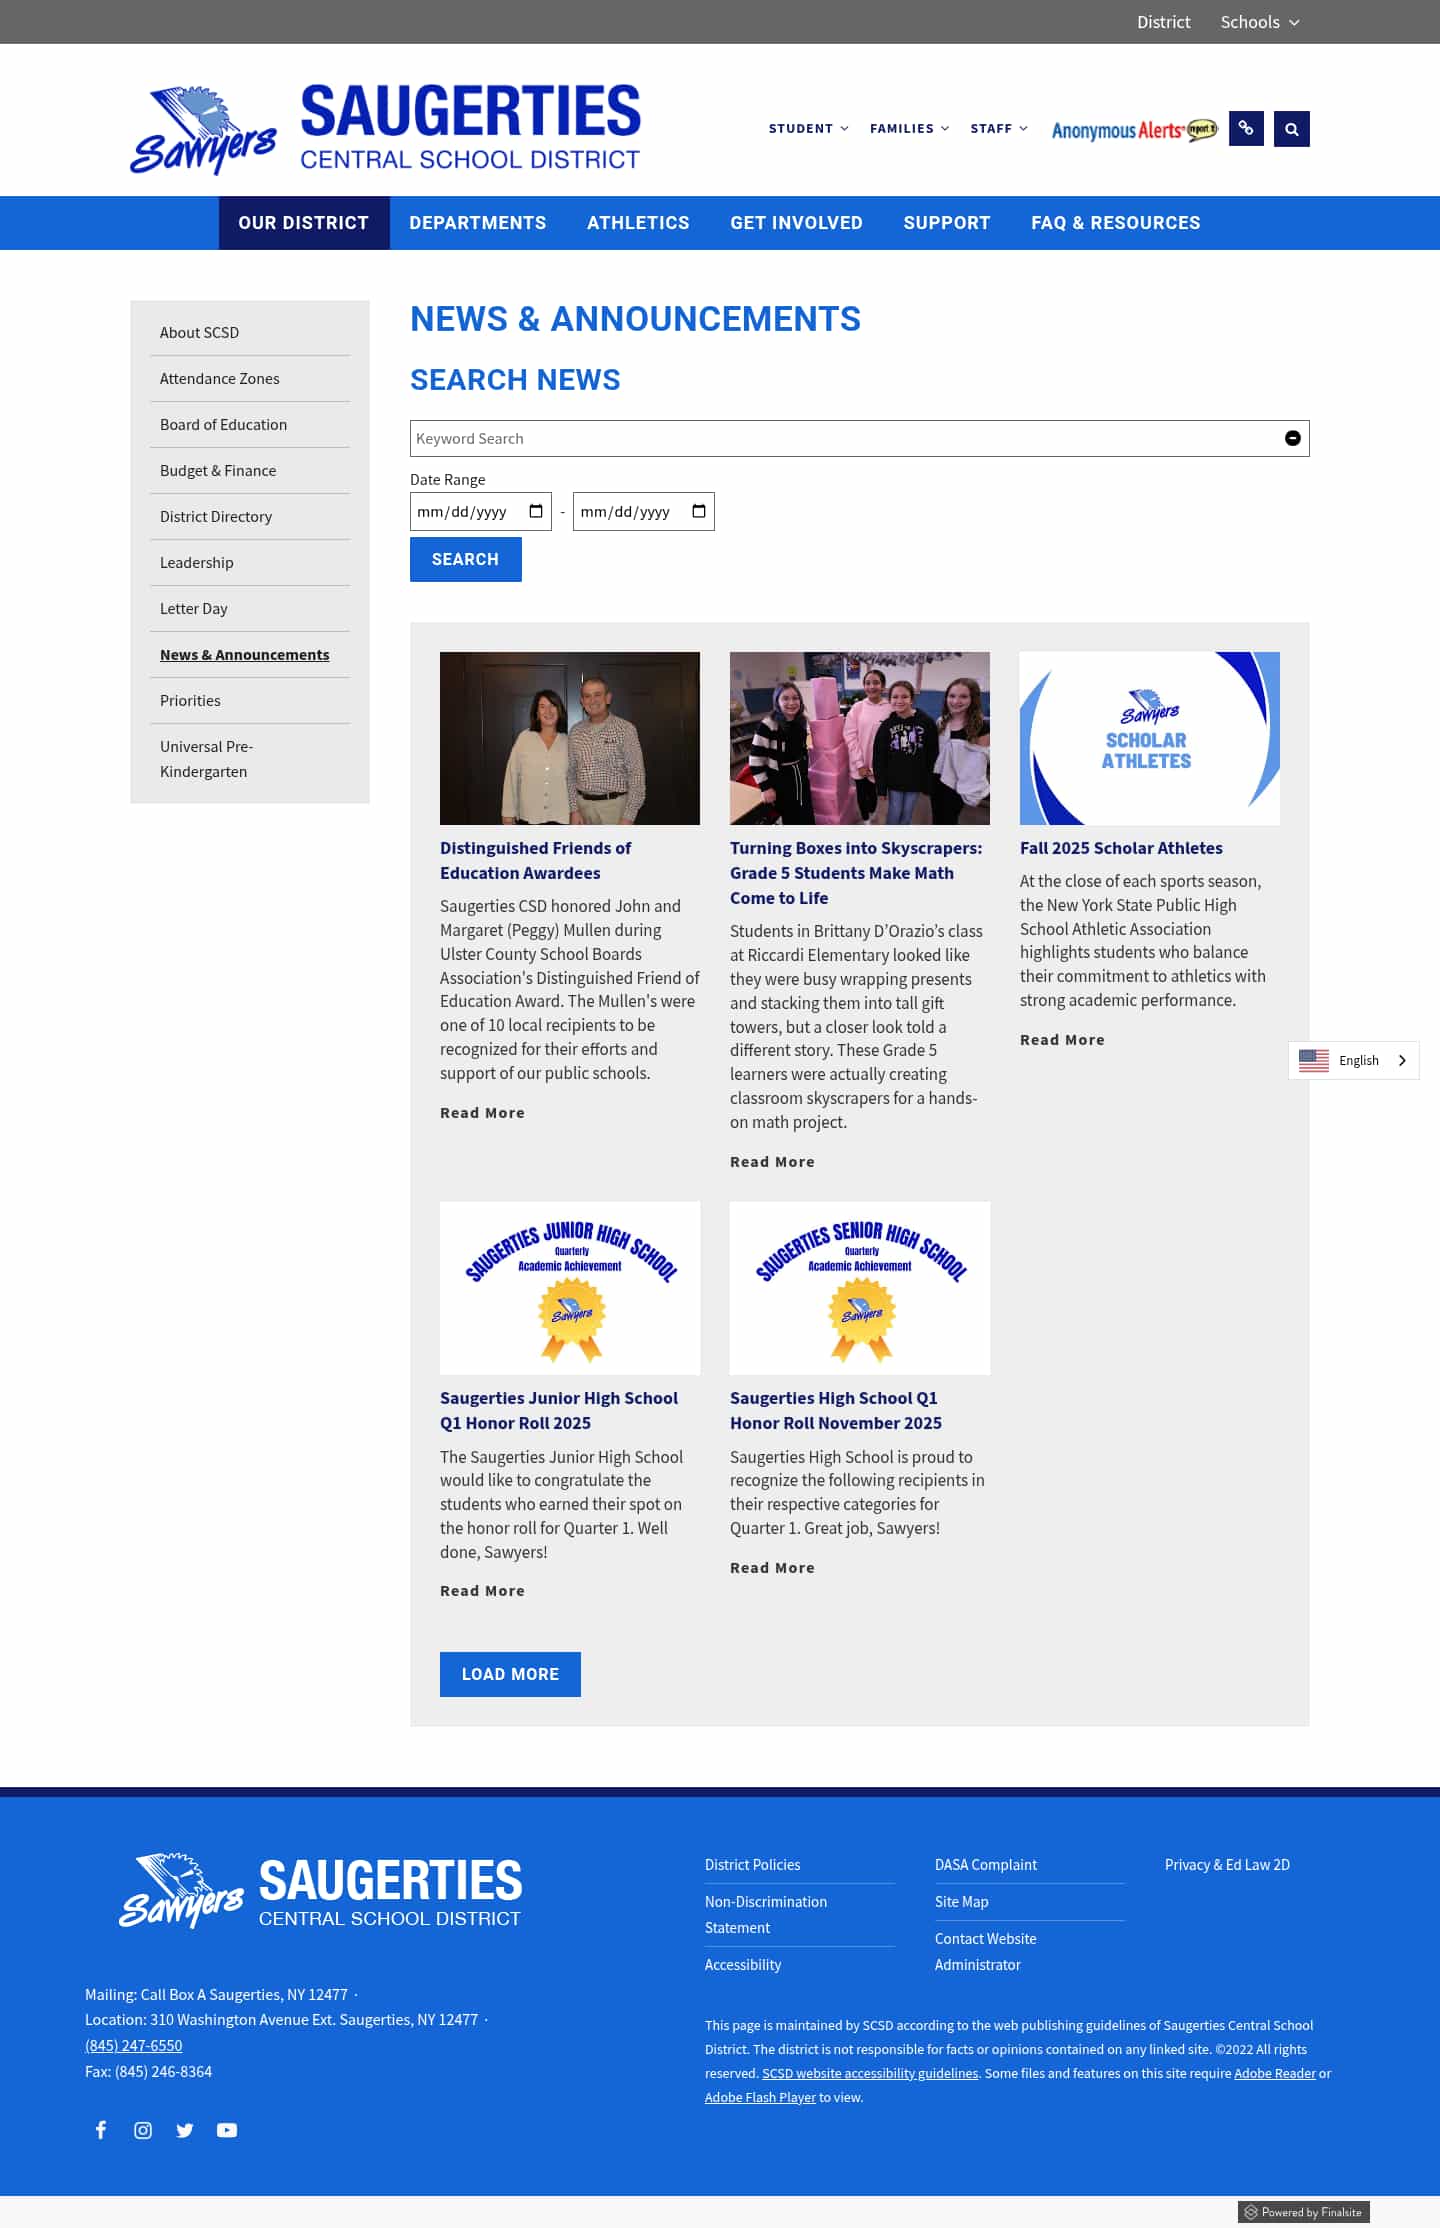Image resolution: width=1440 pixels, height=2228 pixels.
Task: Open the FAQ & RESOURCES nav item
Action: point(1115,223)
